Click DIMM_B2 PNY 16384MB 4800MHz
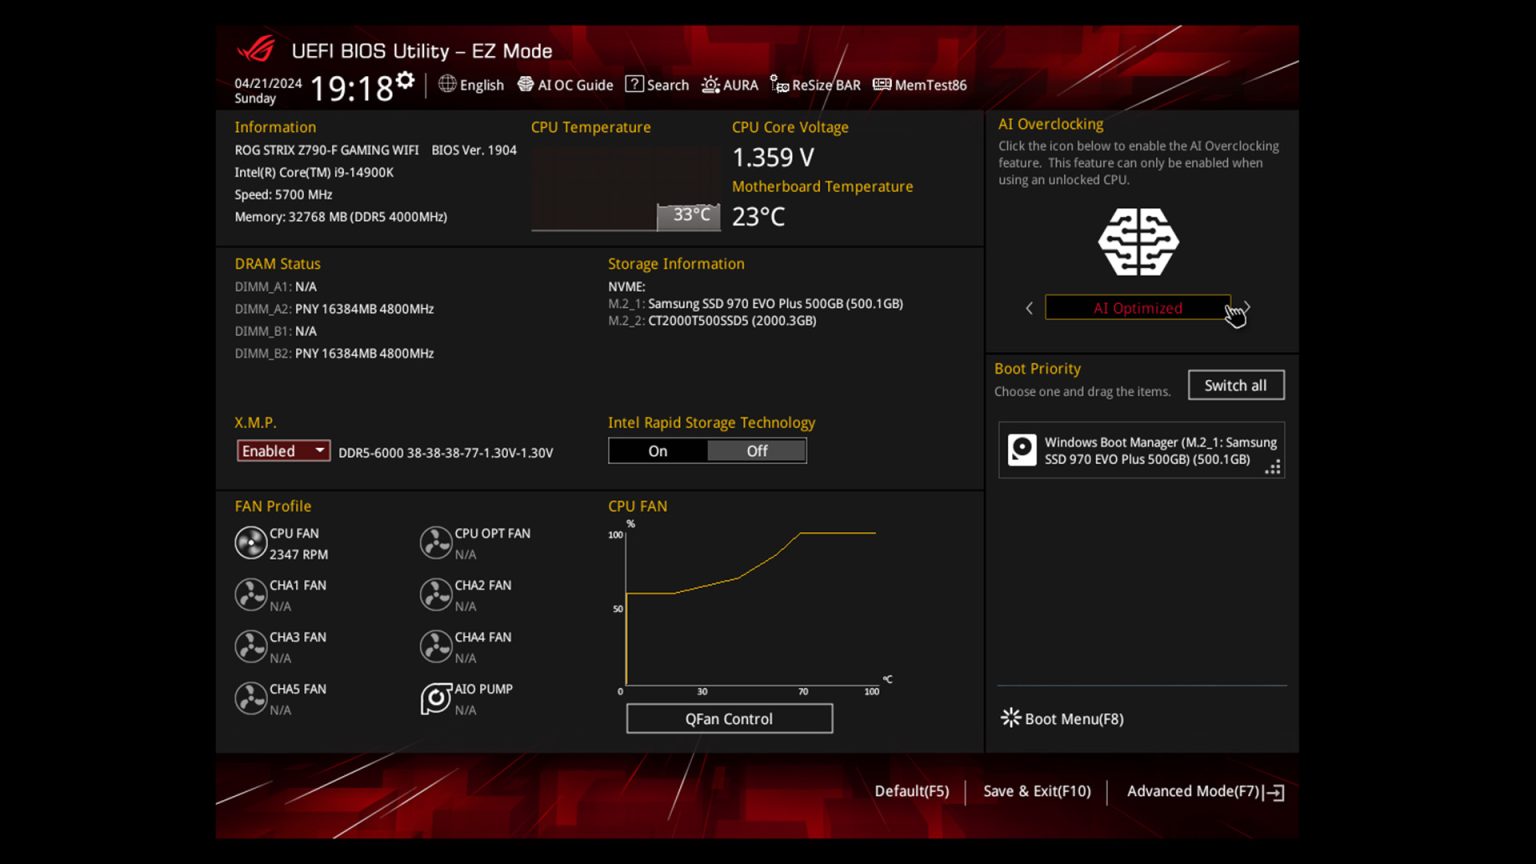This screenshot has width=1536, height=864. click(334, 353)
